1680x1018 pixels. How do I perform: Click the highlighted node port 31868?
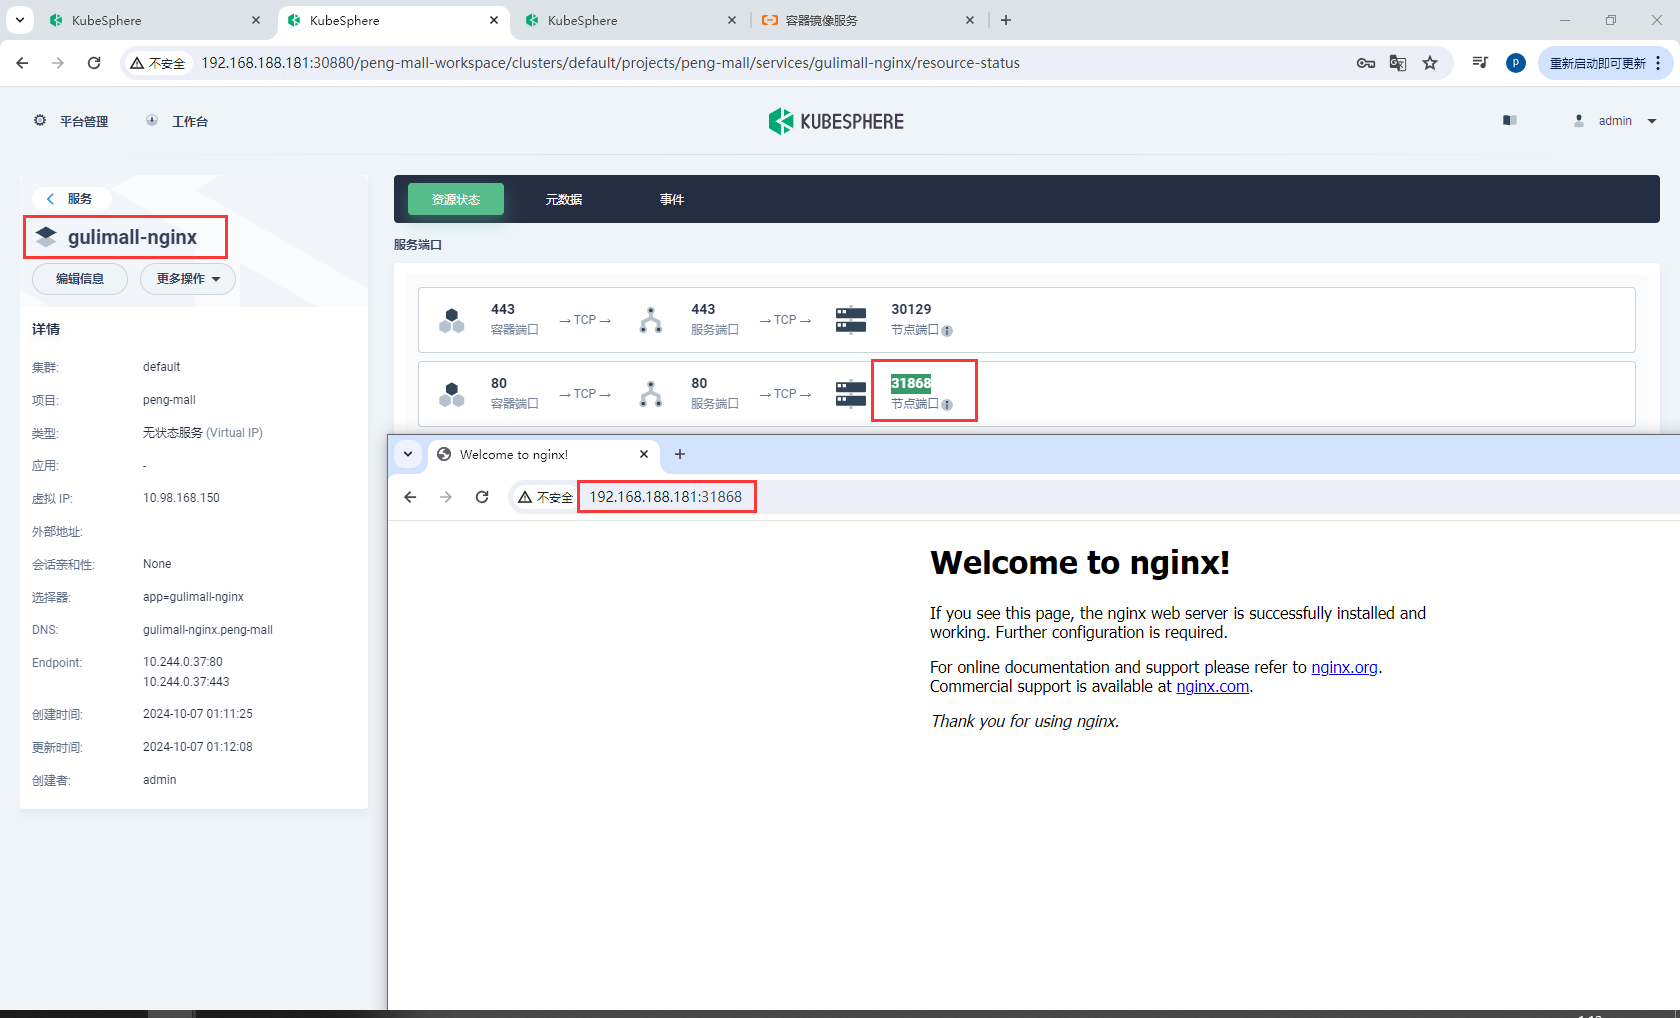tap(911, 383)
